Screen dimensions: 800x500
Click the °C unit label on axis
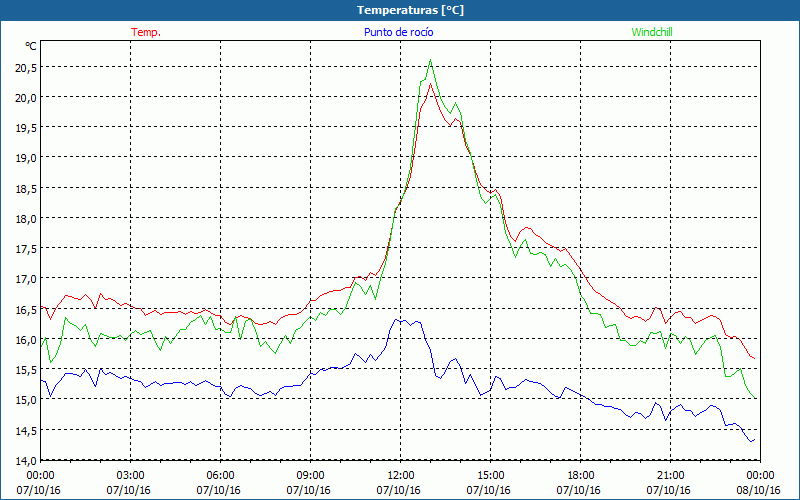tap(31, 46)
